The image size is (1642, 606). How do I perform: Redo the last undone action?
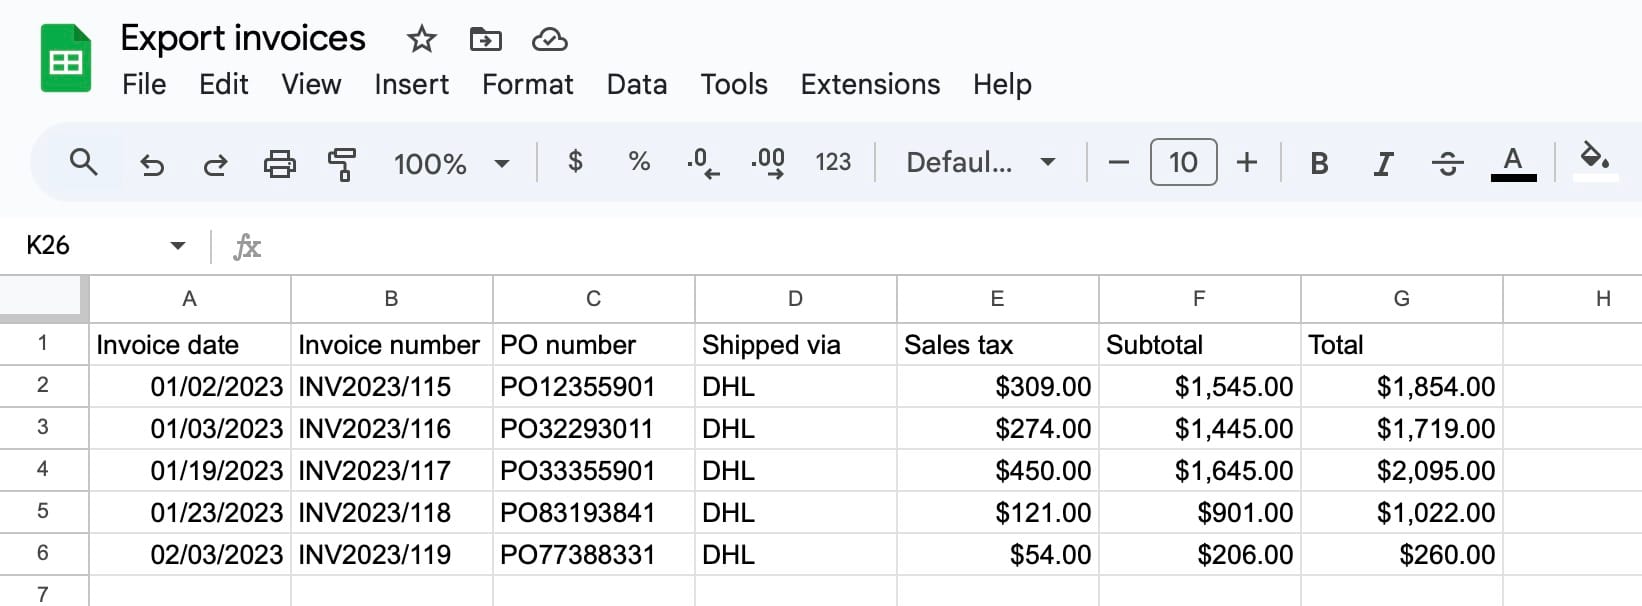point(215,163)
